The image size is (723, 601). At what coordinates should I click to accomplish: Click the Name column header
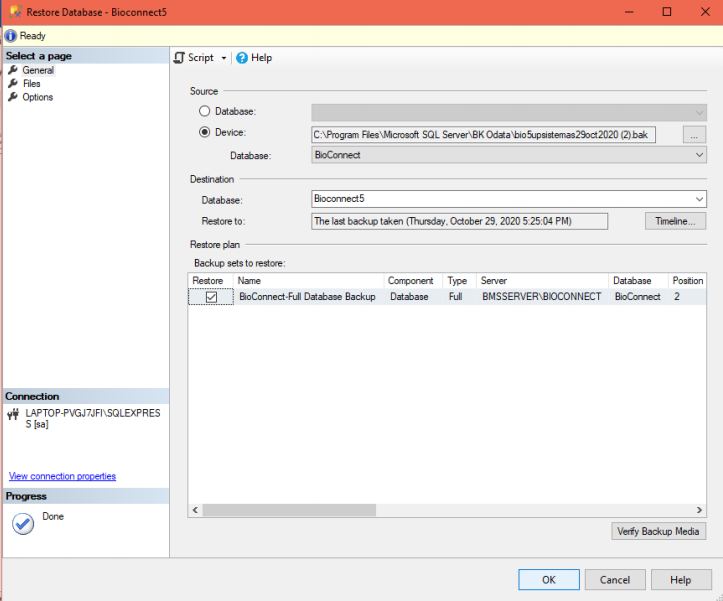click(308, 280)
